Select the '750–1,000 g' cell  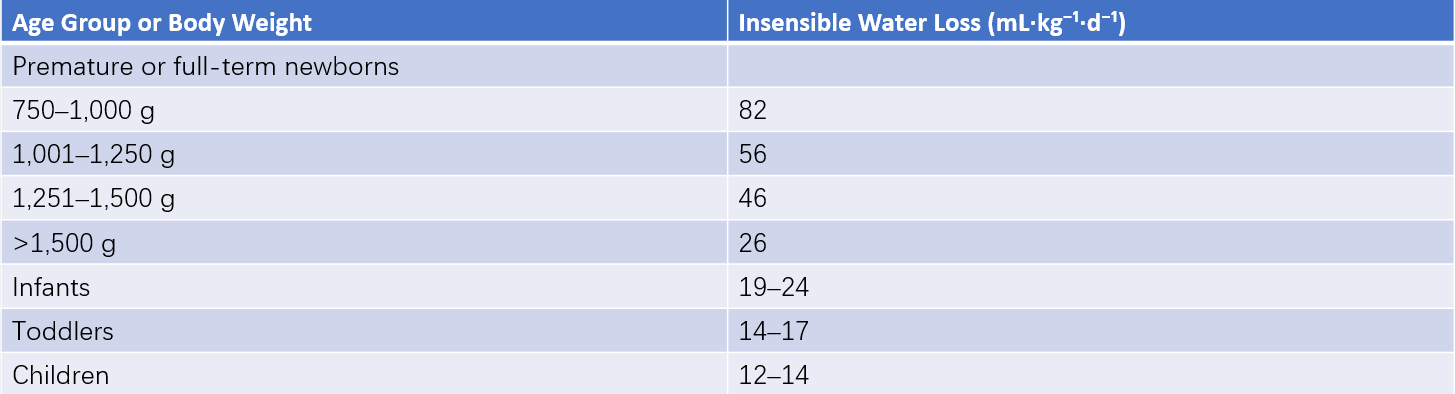pos(364,110)
